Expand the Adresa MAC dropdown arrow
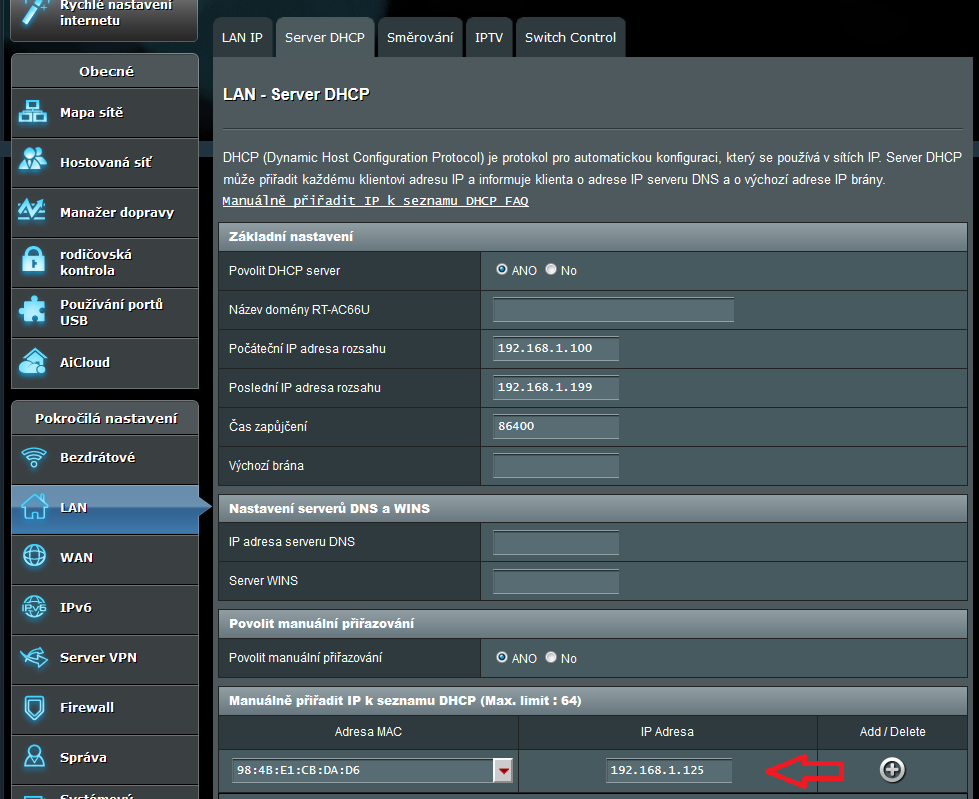This screenshot has height=799, width=979. (504, 770)
